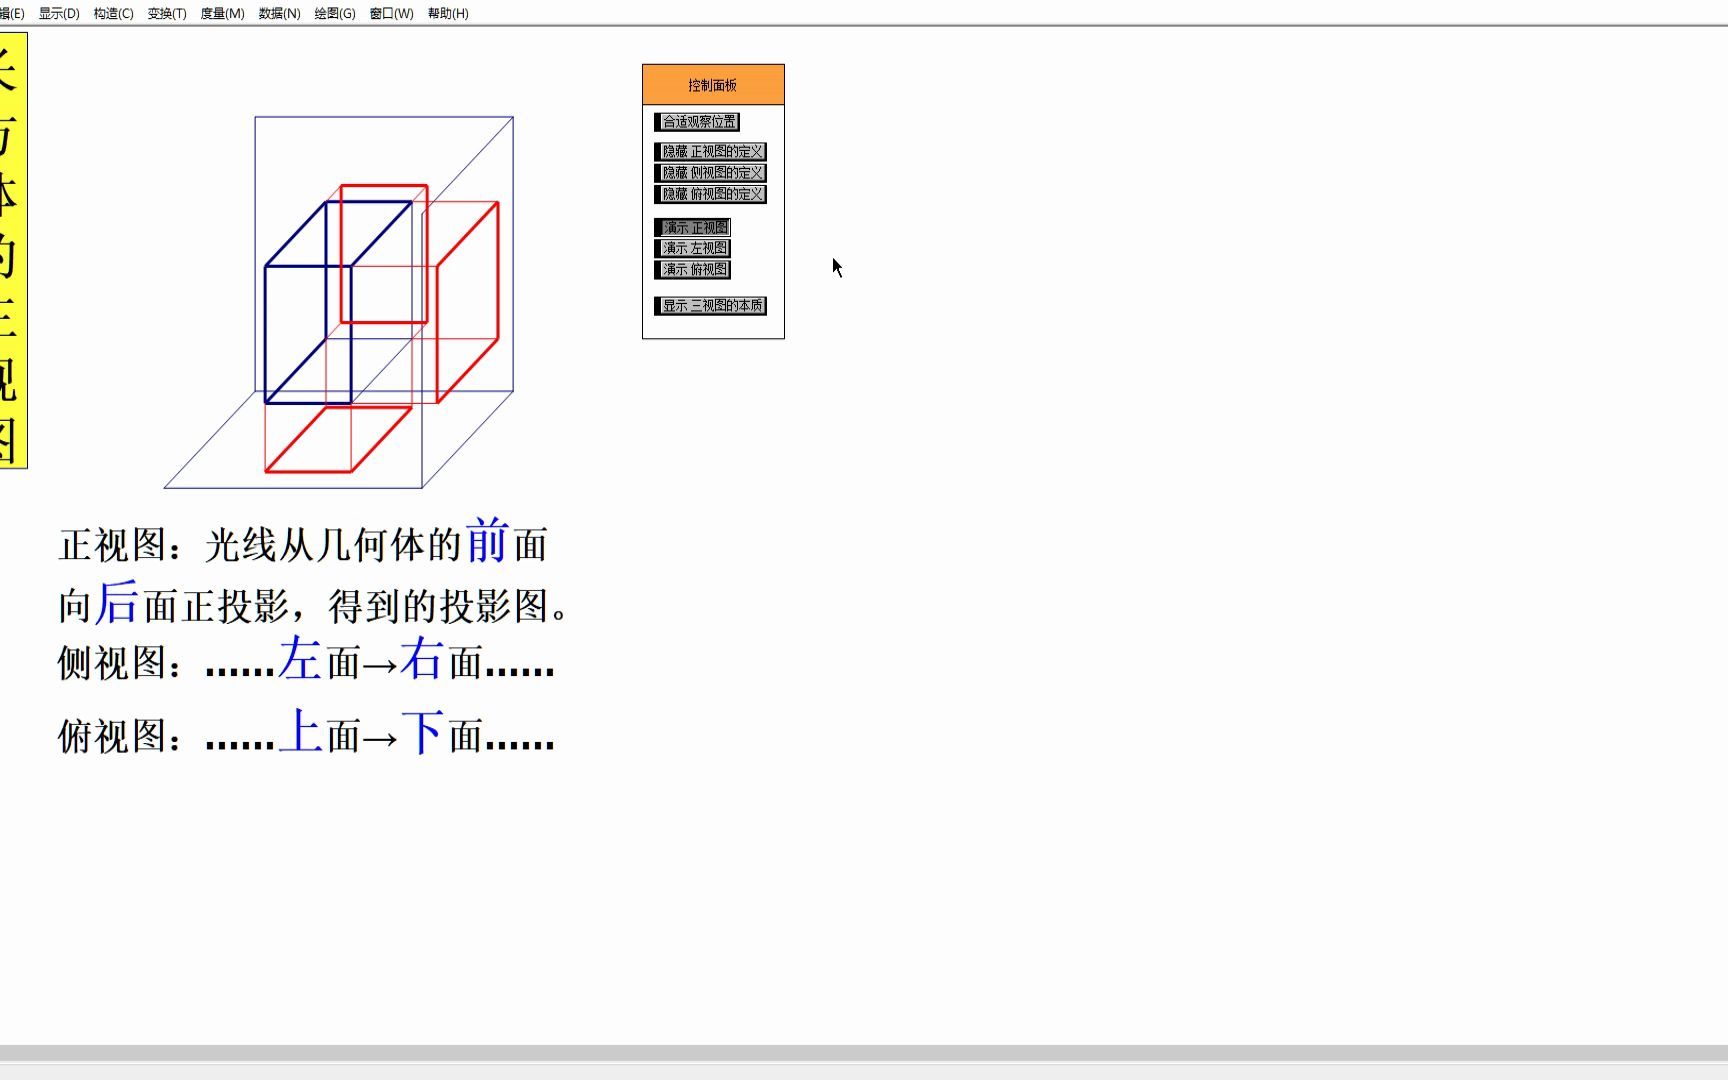Hide 侧视图的定义 with its toggle button
This screenshot has width=1728, height=1080.
click(x=712, y=173)
